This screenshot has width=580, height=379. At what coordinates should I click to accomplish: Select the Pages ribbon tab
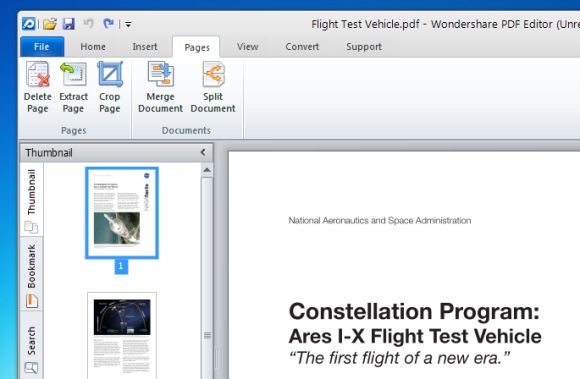(196, 47)
